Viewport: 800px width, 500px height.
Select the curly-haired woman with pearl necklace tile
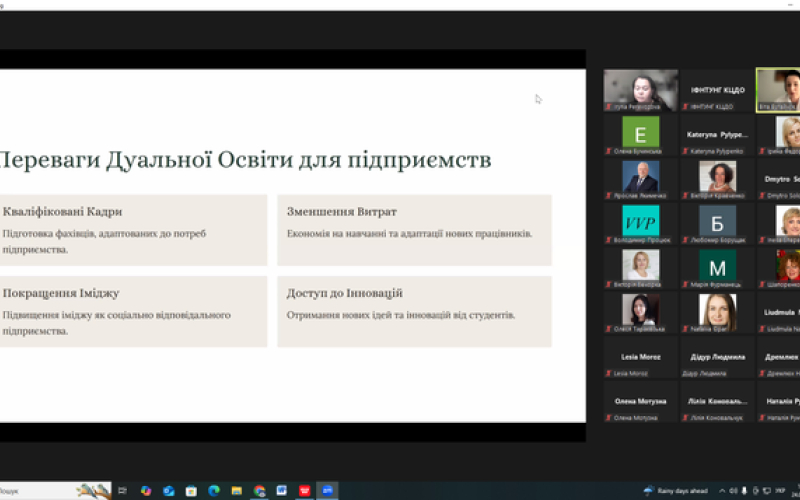pyautogui.click(x=717, y=180)
